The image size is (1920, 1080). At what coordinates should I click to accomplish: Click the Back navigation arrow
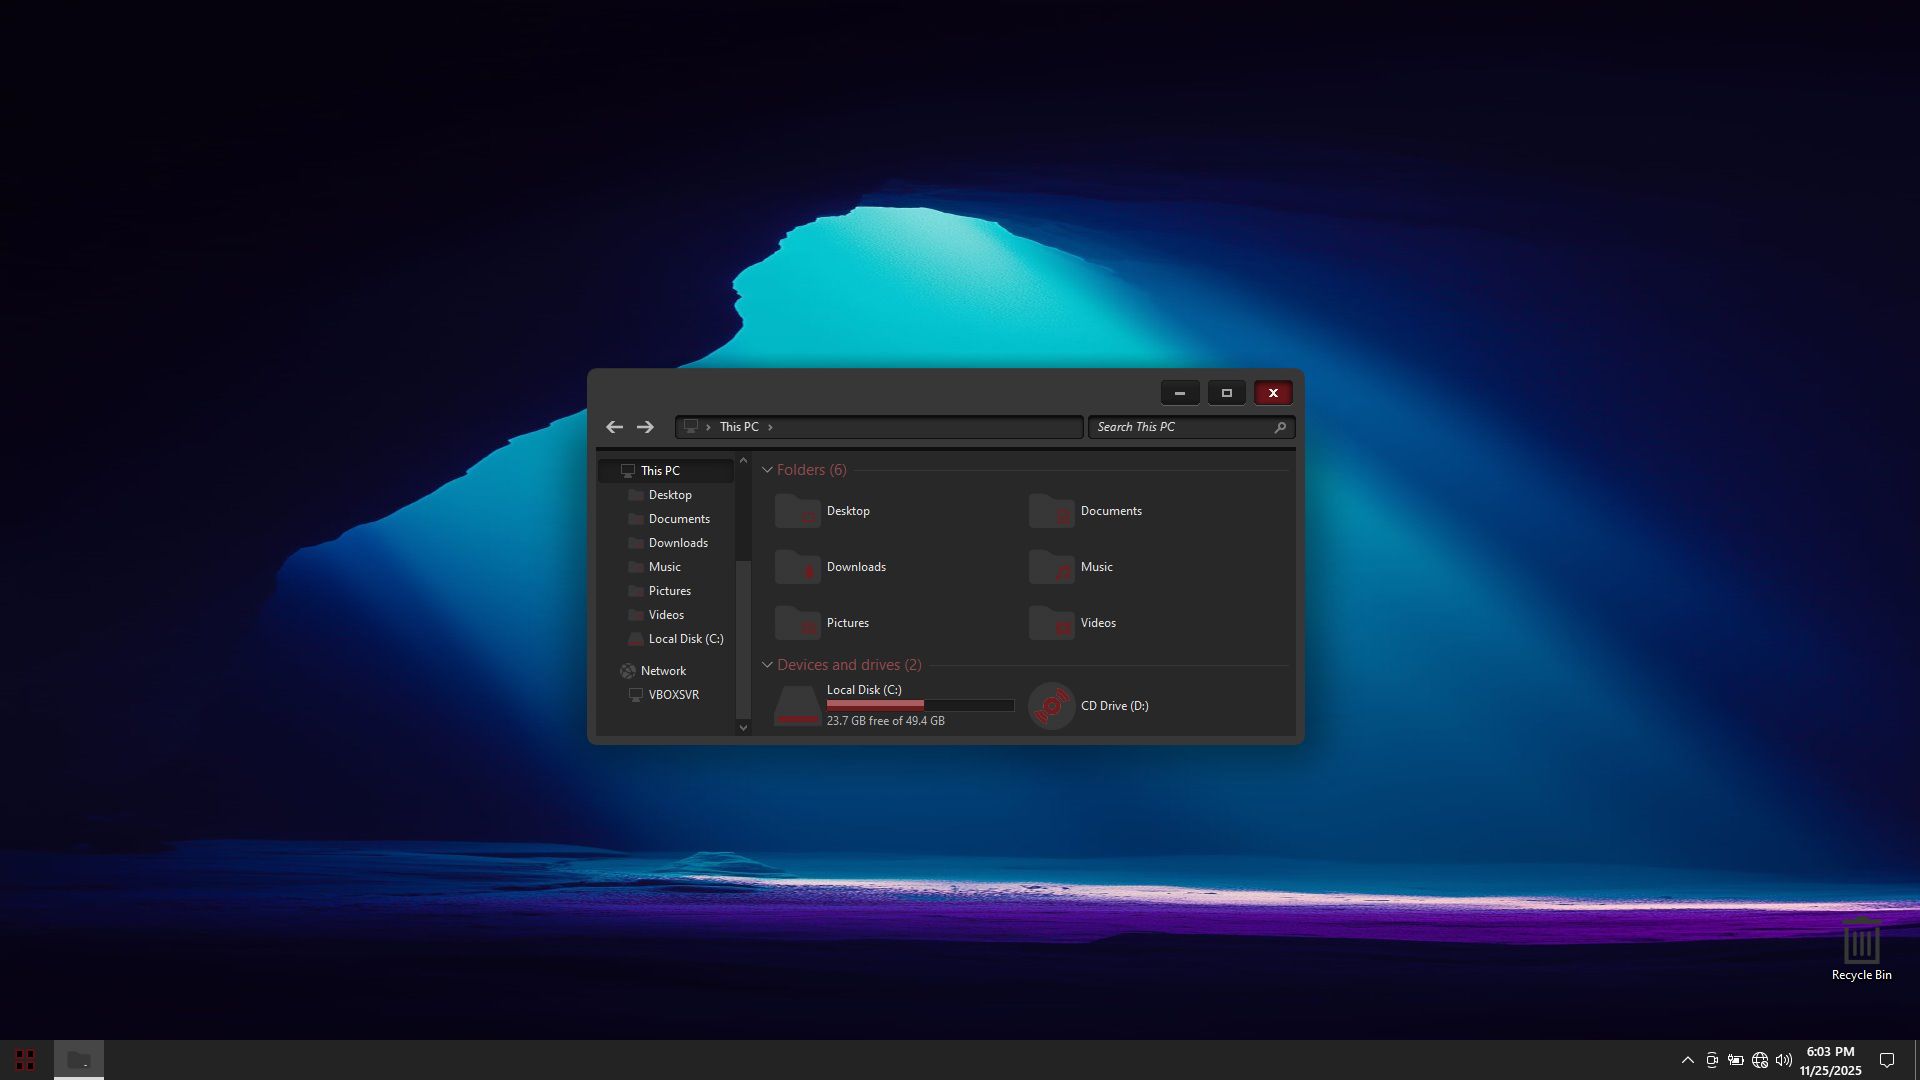coord(614,427)
